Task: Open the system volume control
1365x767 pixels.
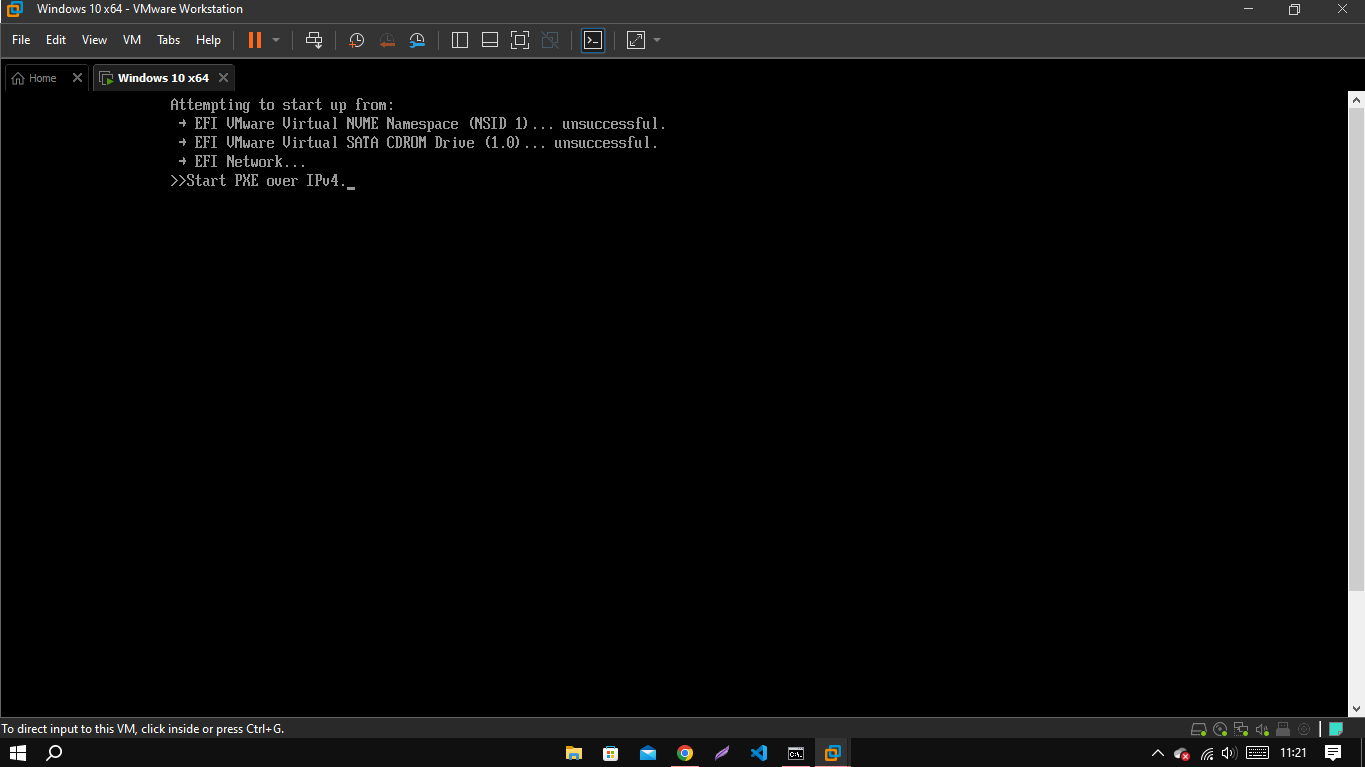Action: [1230, 753]
